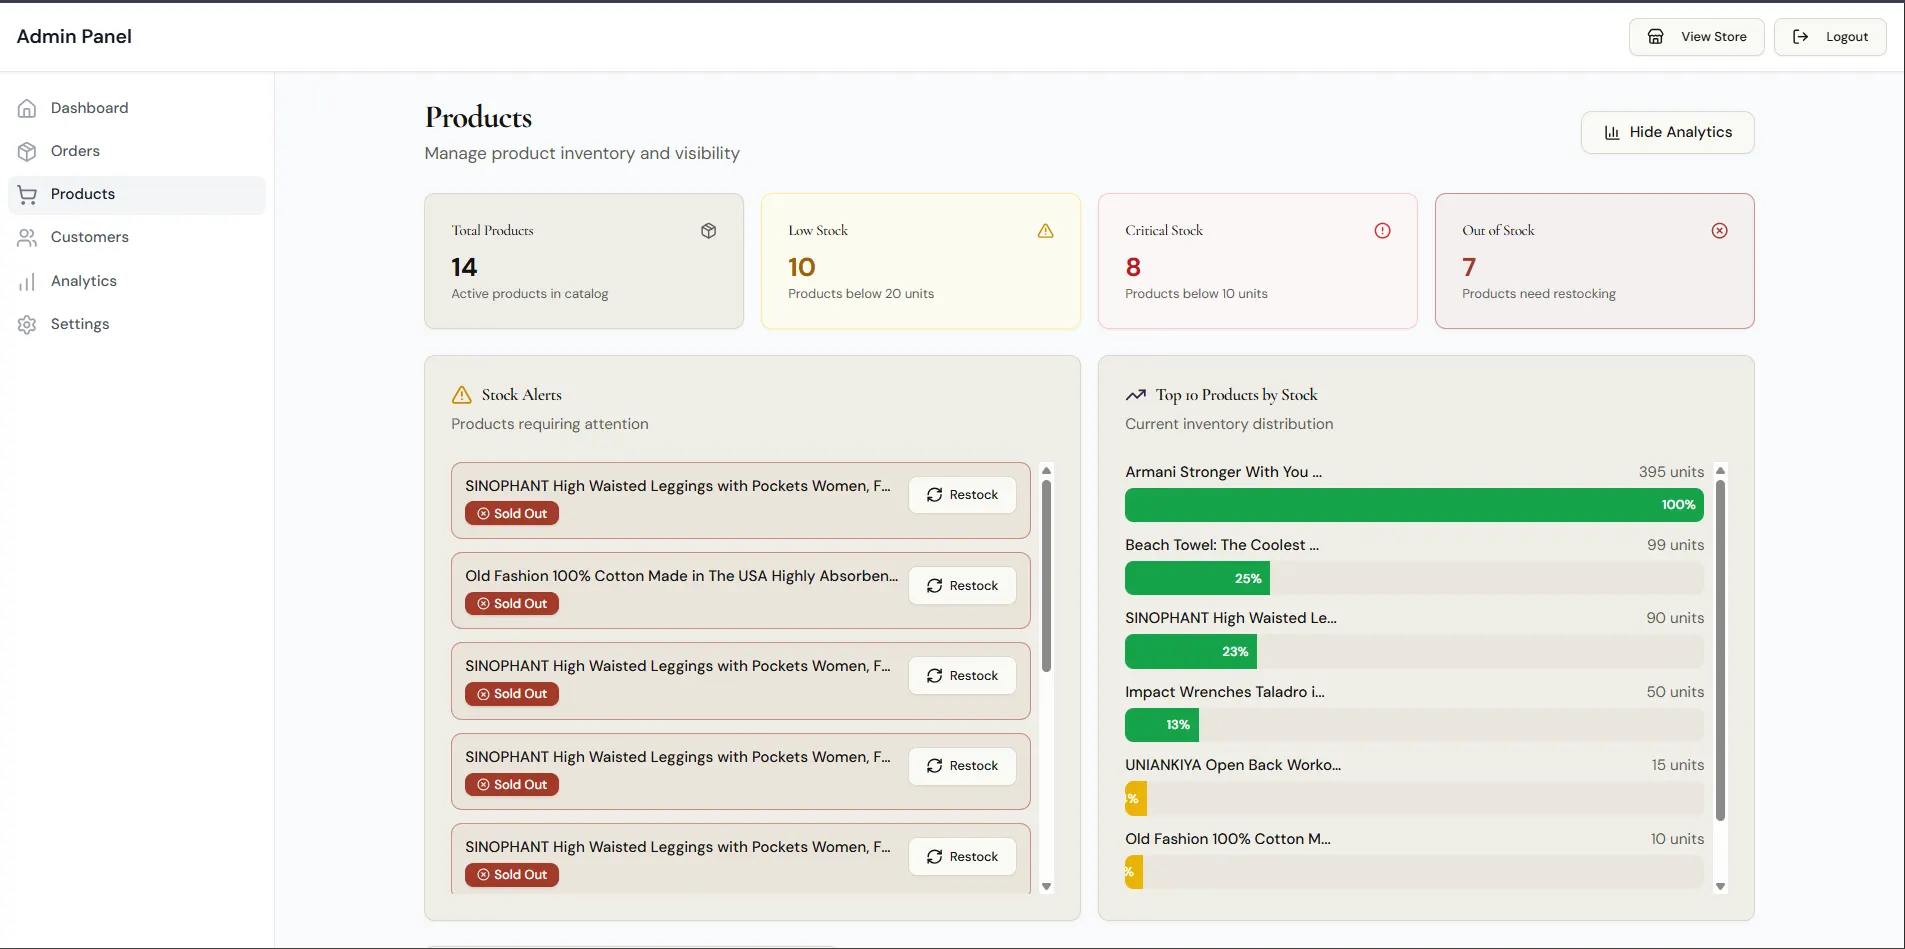Click the storefront icon in View Store button
The width and height of the screenshot is (1905, 949).
(x=1656, y=36)
